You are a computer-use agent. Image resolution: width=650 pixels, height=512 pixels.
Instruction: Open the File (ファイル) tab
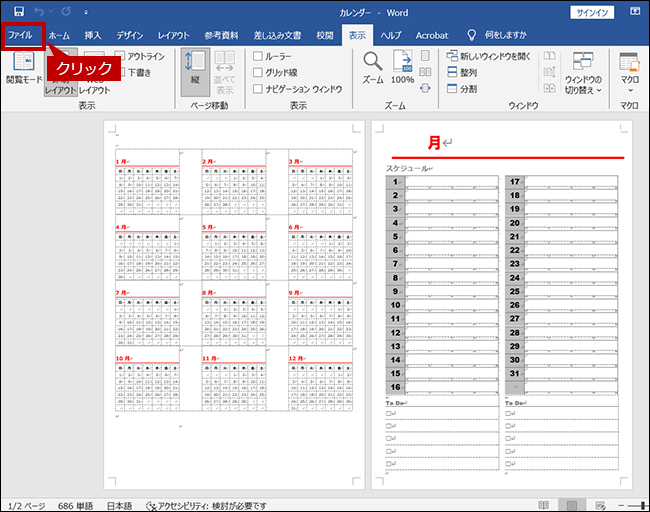21,35
